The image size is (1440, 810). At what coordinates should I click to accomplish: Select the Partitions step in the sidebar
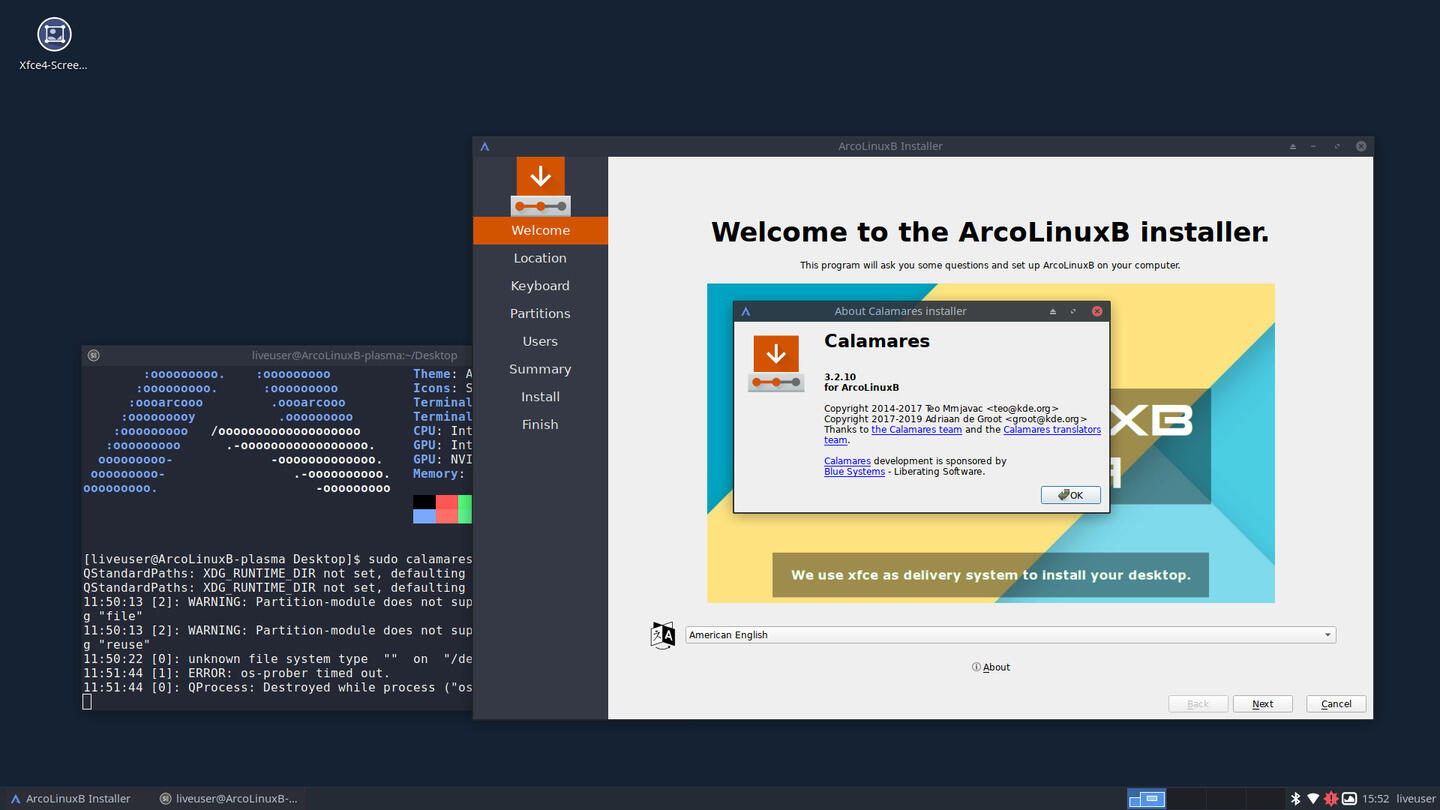tap(540, 313)
